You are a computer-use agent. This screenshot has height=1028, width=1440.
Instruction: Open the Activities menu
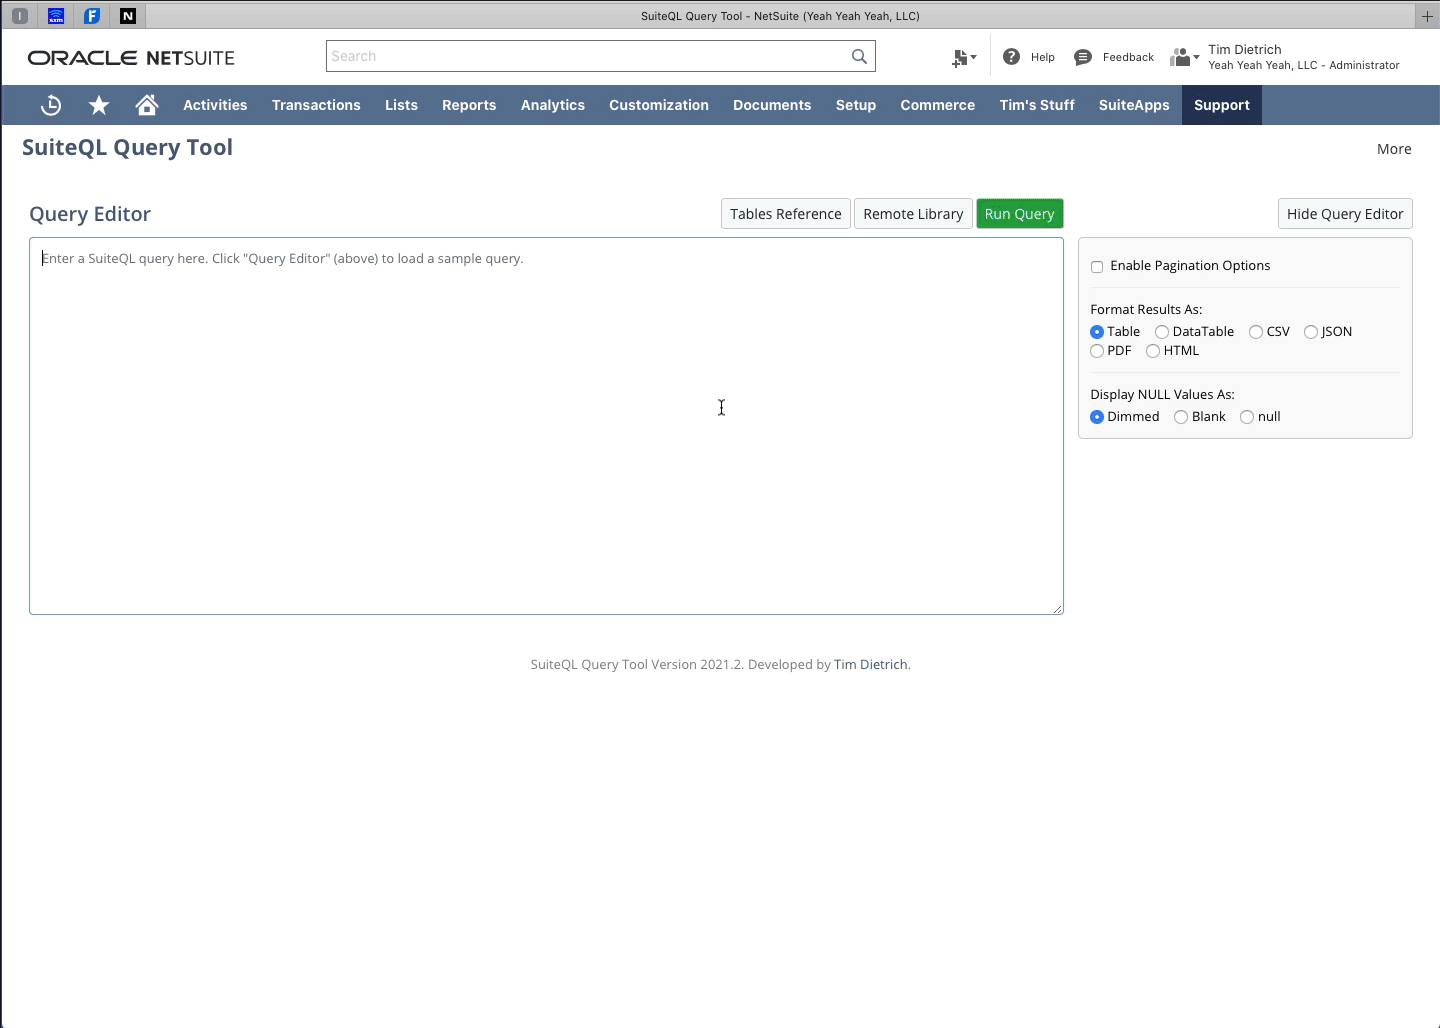click(x=215, y=105)
